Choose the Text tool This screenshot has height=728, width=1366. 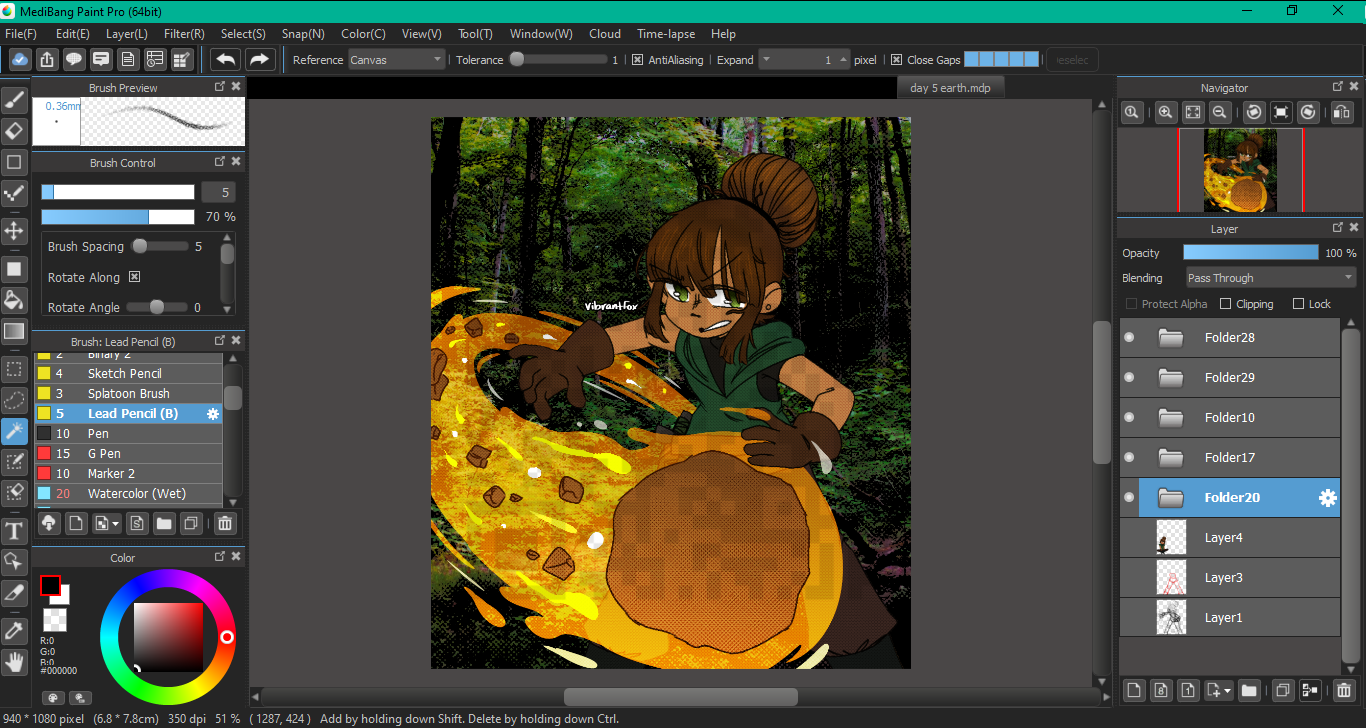[15, 530]
